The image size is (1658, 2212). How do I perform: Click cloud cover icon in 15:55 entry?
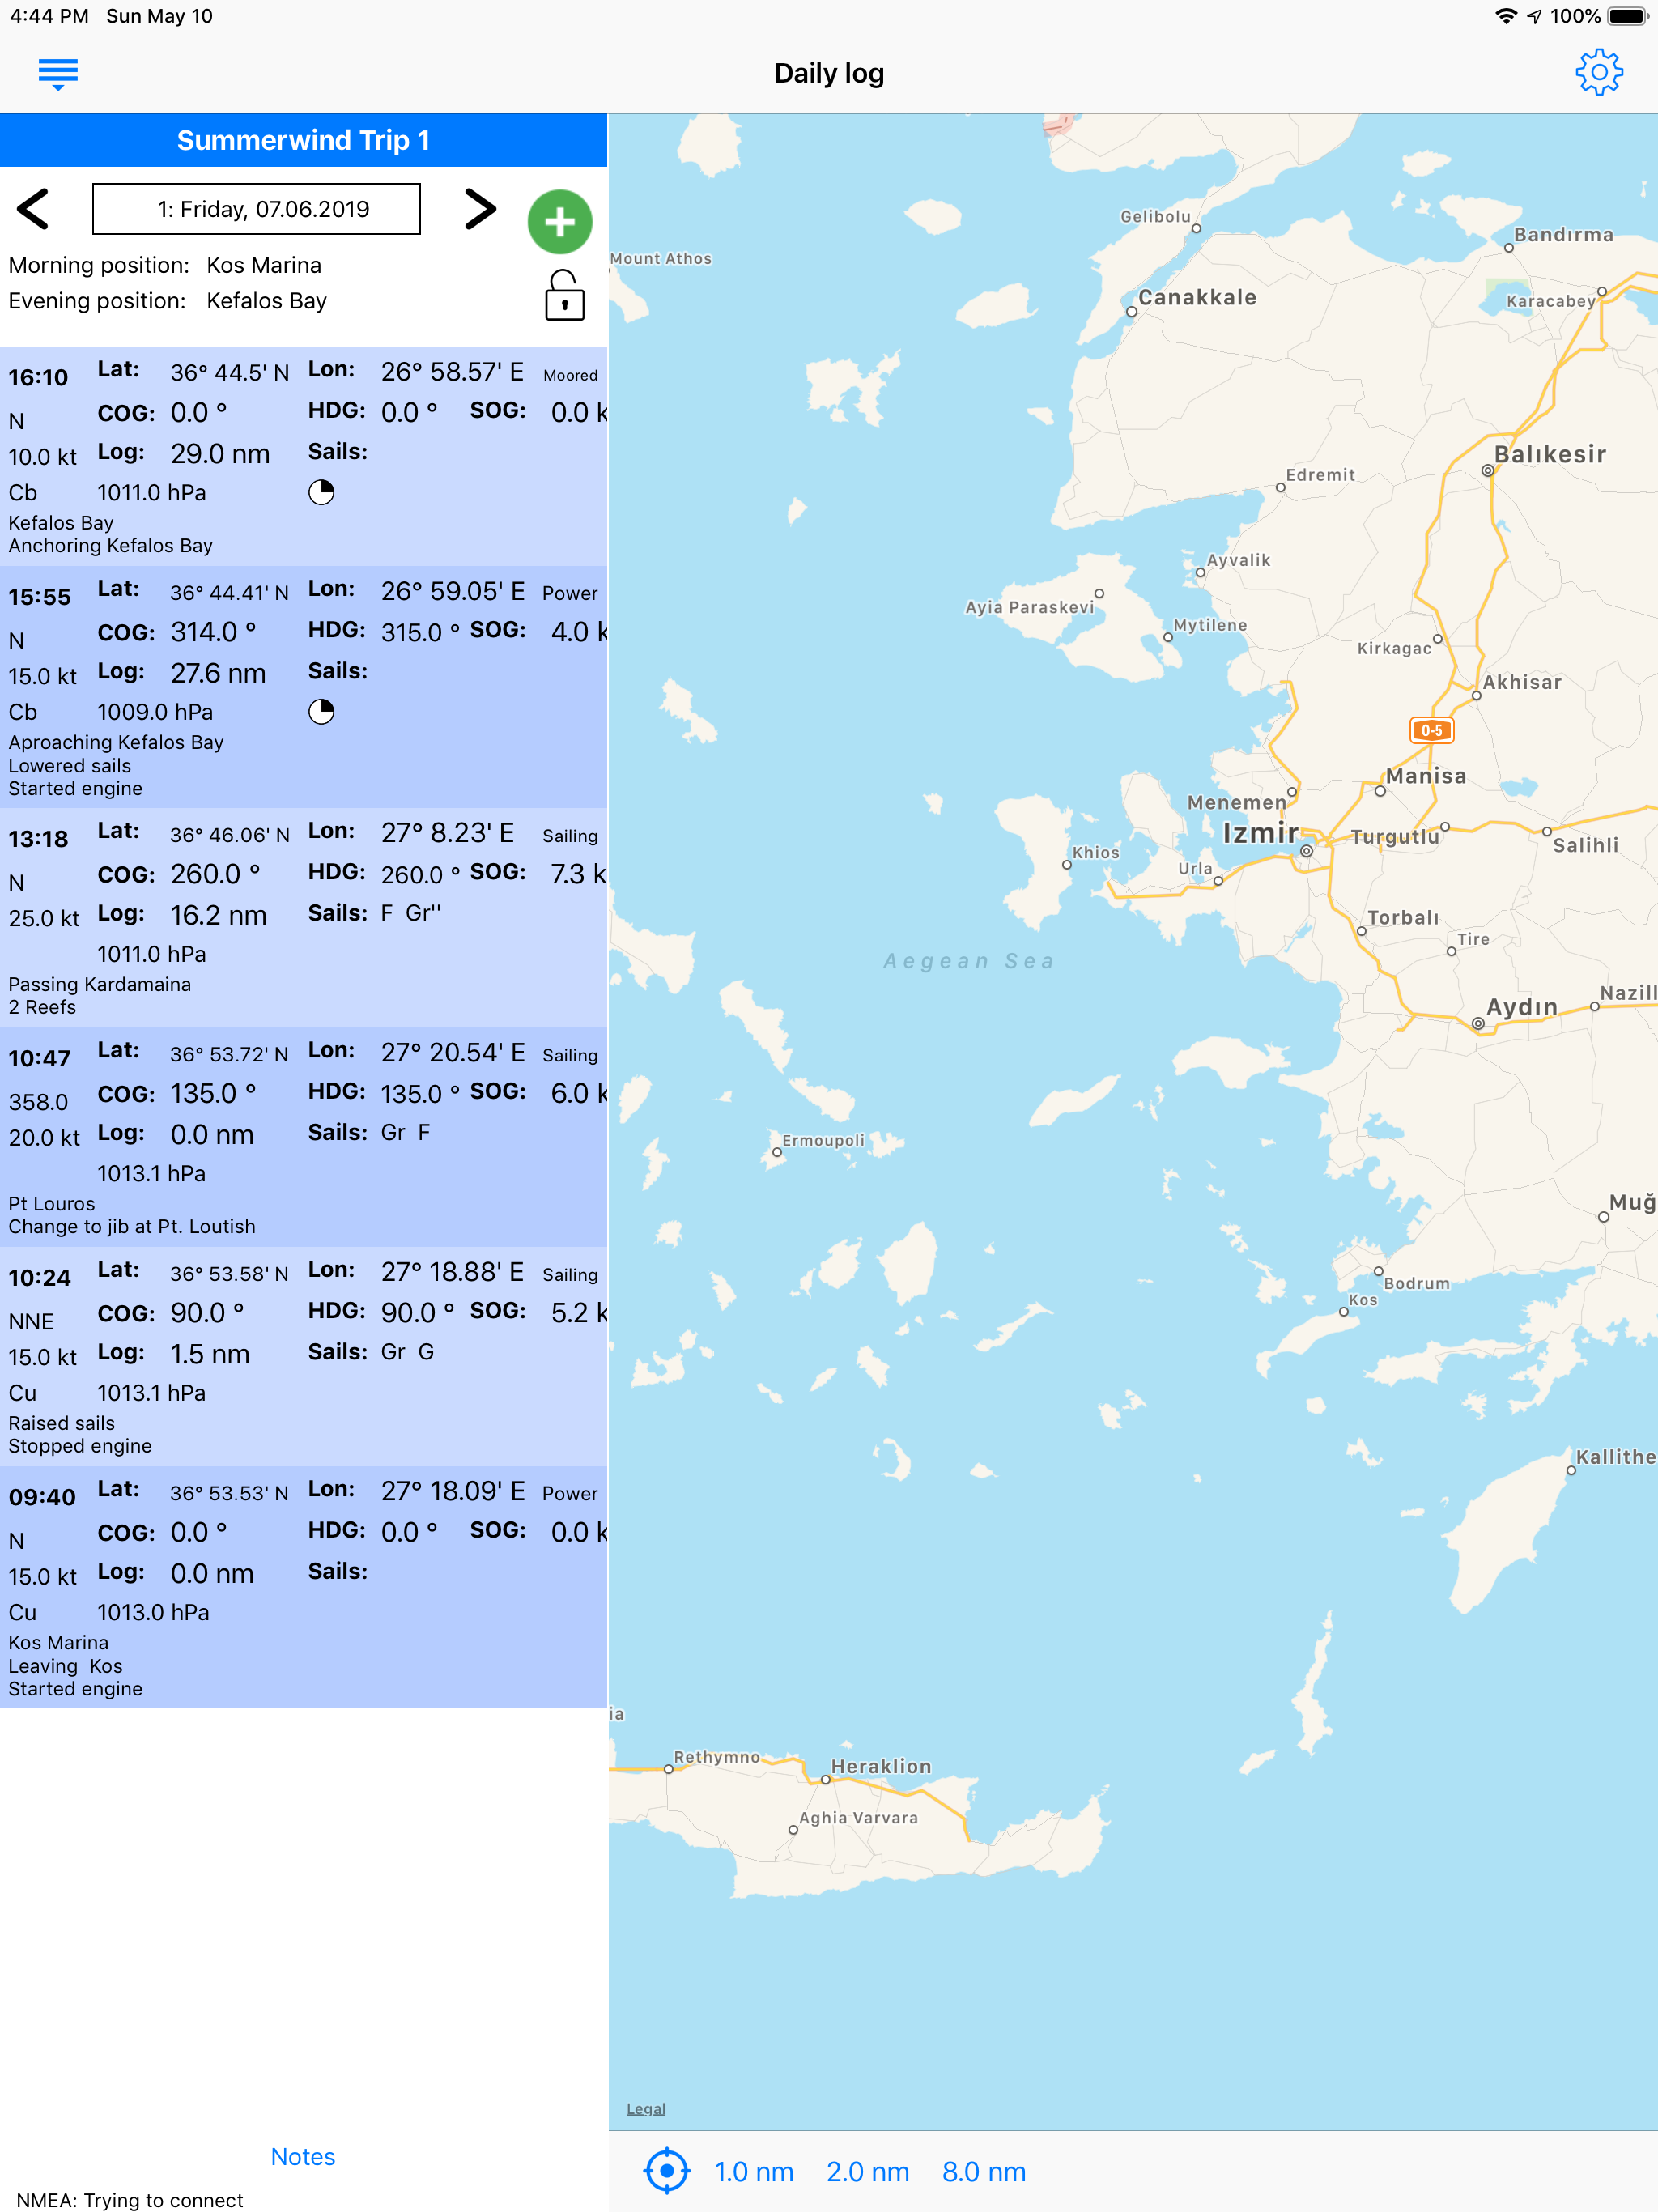[x=321, y=712]
